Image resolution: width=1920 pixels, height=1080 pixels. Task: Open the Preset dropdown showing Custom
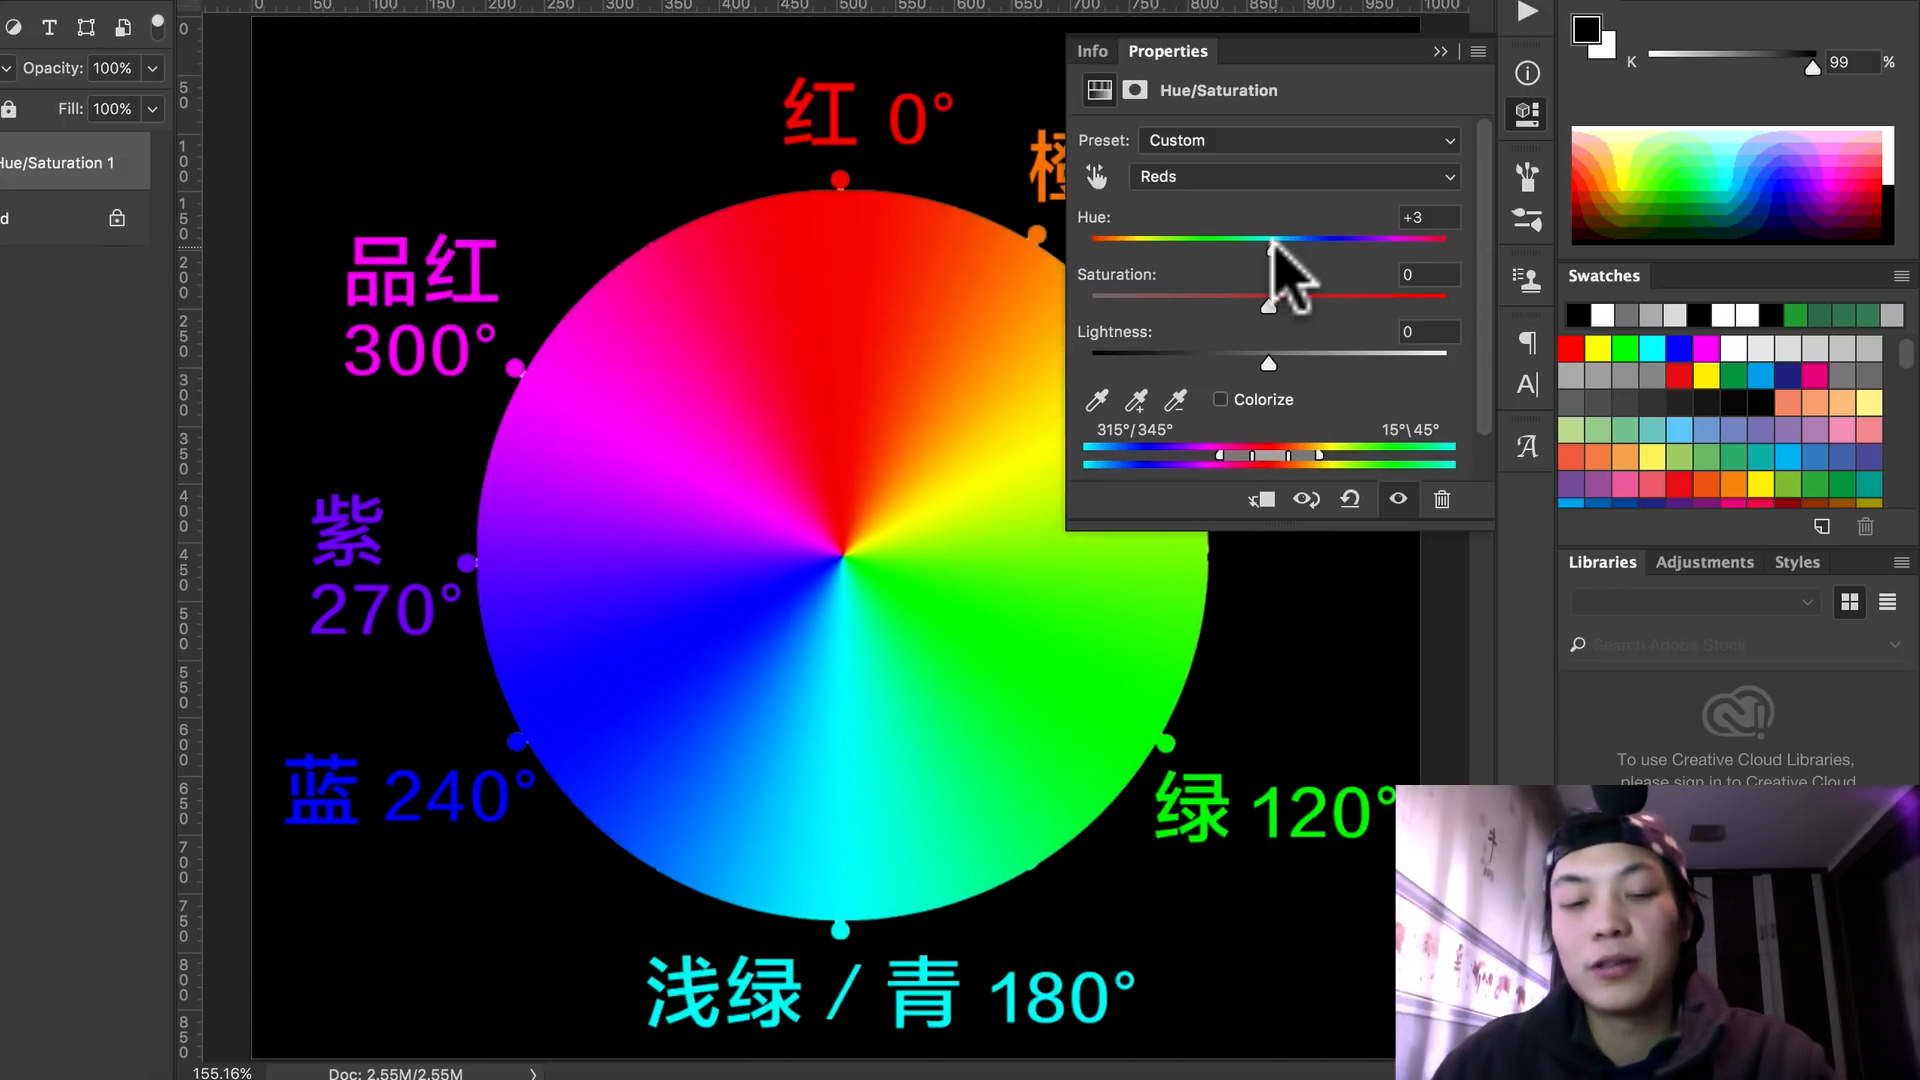(1298, 140)
